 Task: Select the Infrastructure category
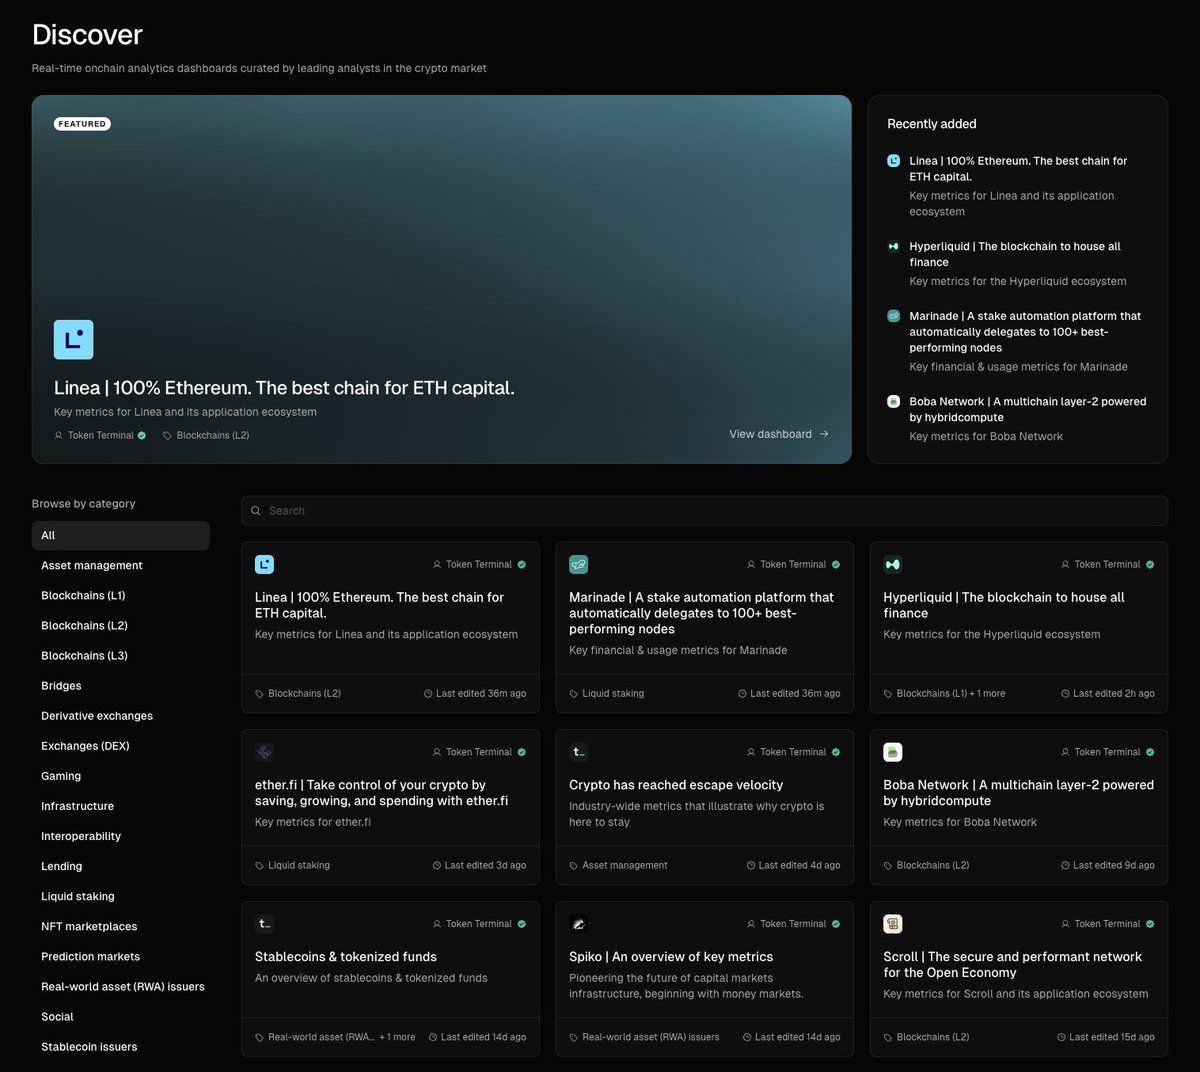point(120,806)
